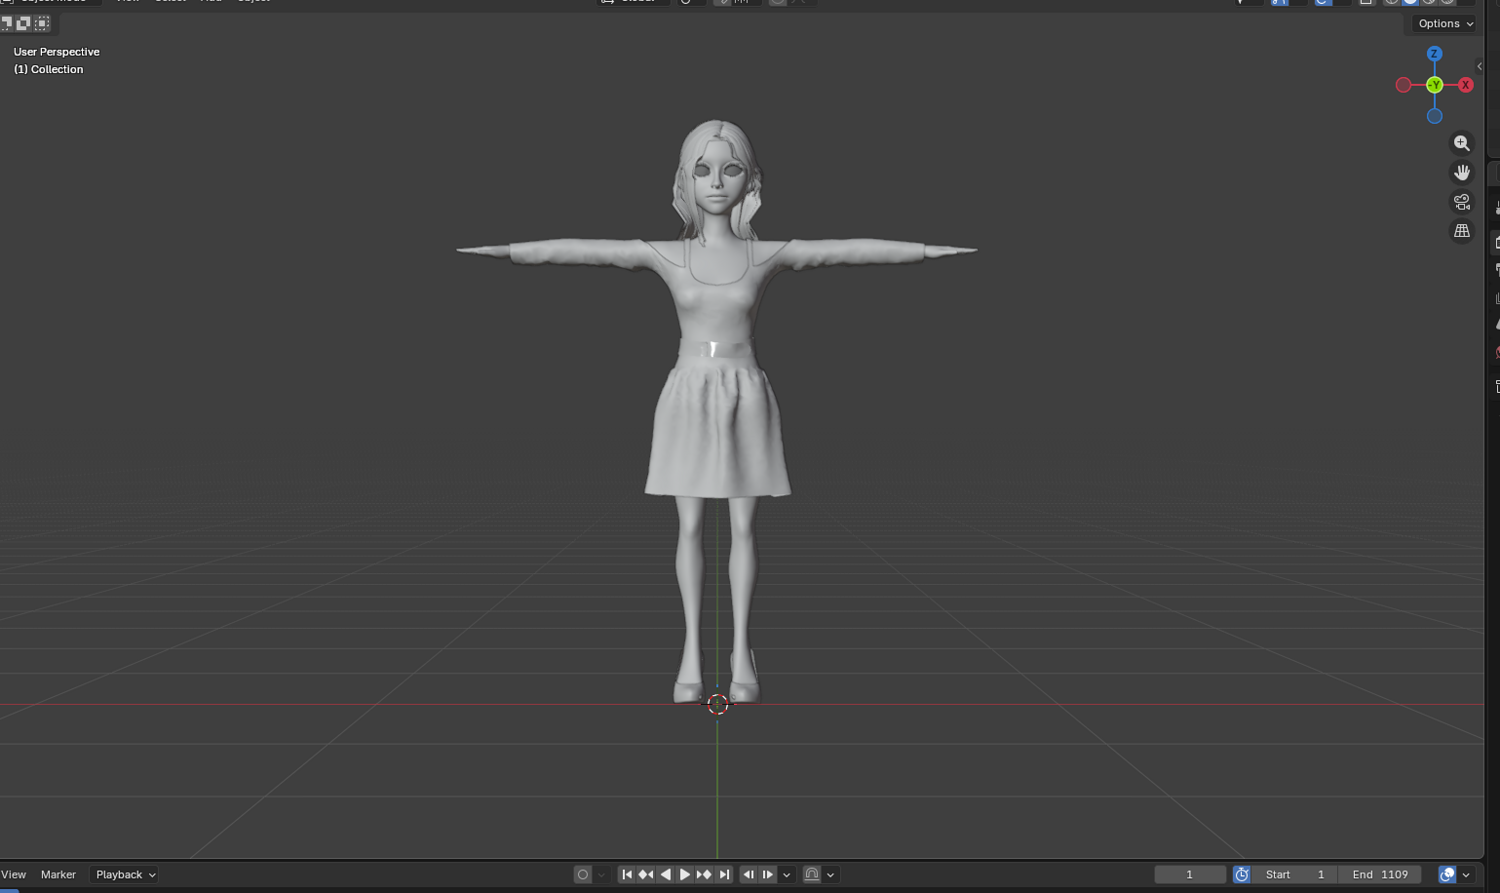
Task: Click the red X axis gizmo handle
Action: tap(1466, 85)
